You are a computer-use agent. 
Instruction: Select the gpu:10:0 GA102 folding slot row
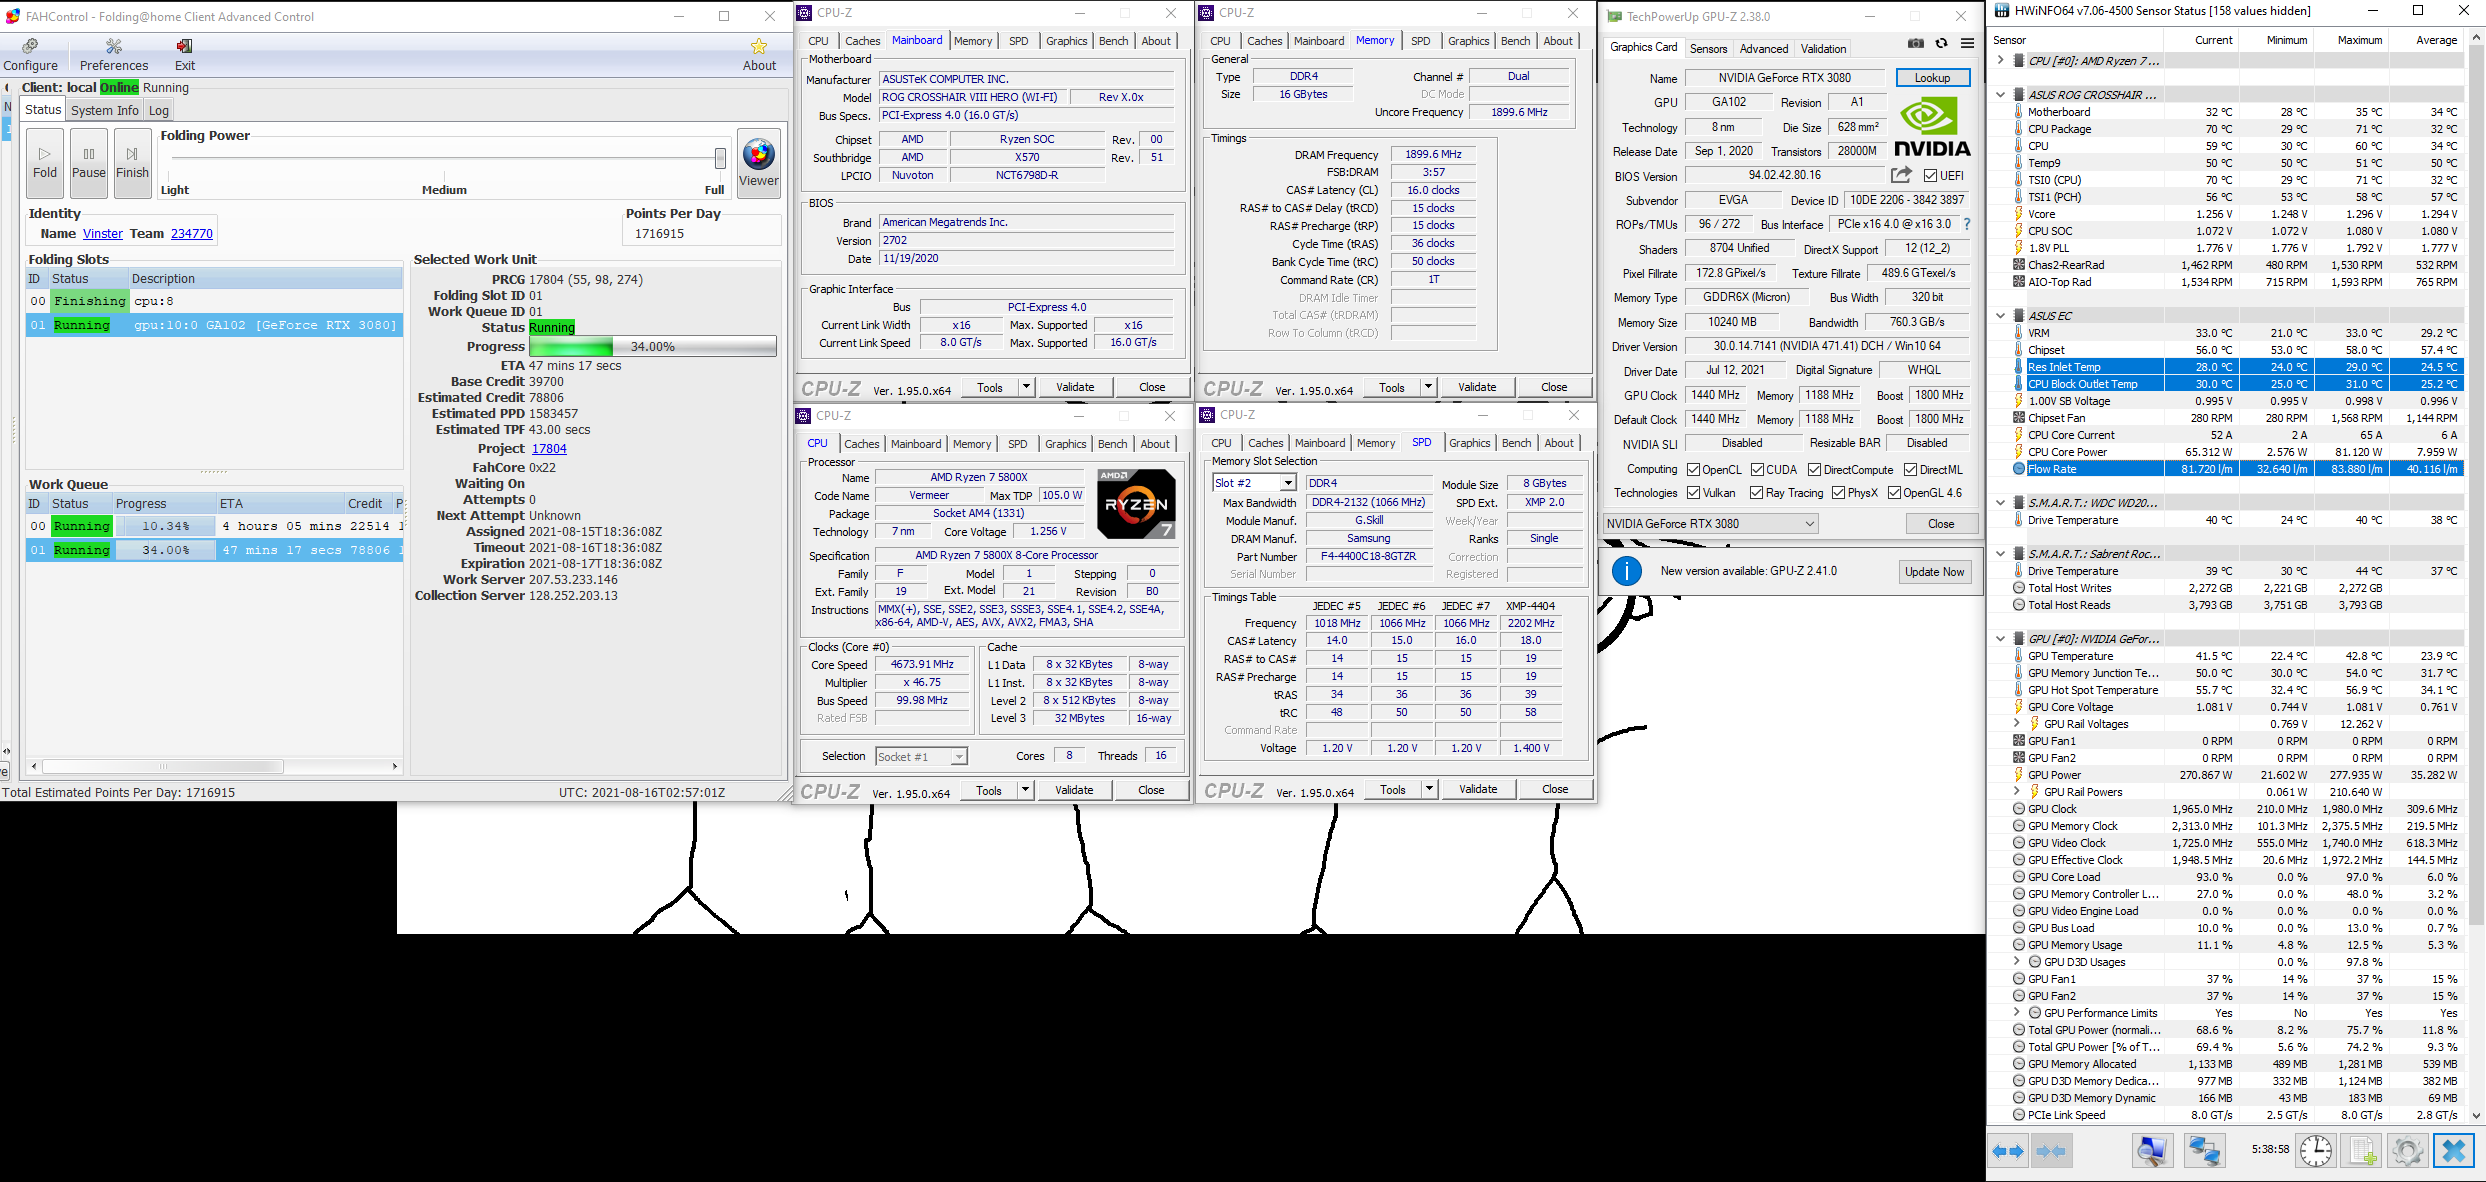click(214, 325)
